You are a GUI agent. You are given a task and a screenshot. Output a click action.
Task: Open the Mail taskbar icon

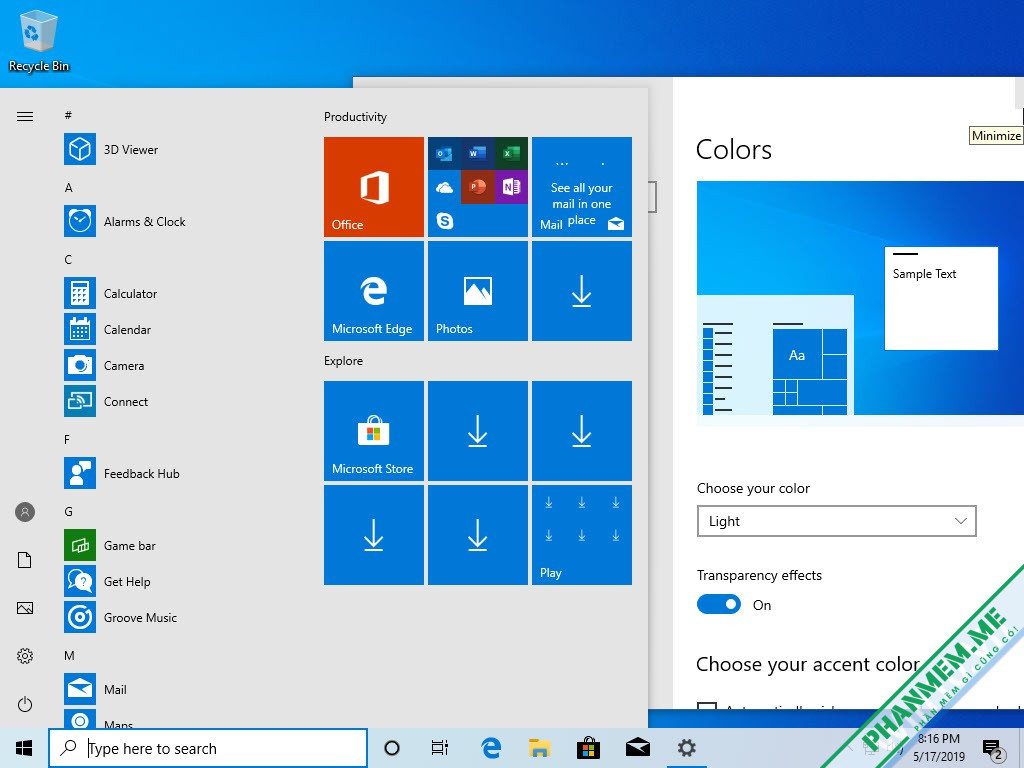(637, 748)
